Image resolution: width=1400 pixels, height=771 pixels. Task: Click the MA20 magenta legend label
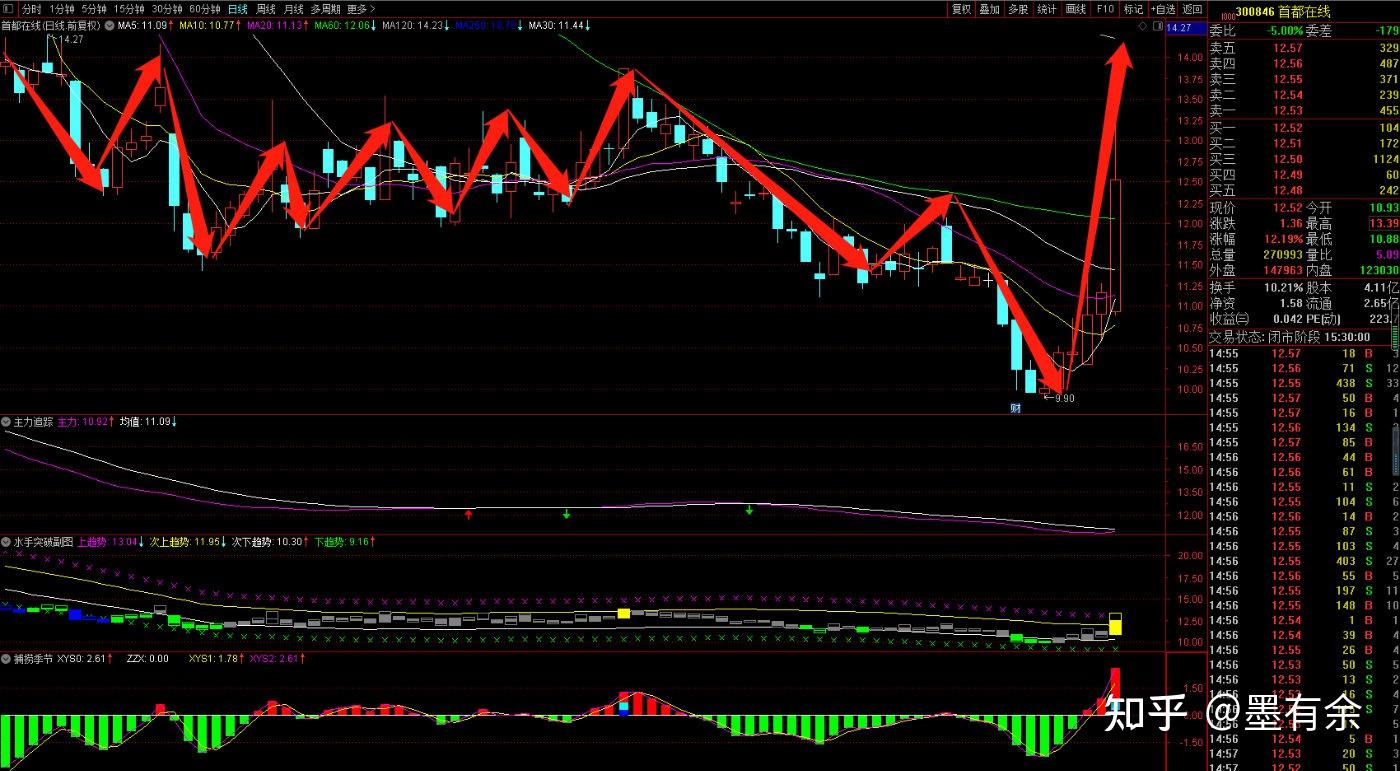pos(273,25)
